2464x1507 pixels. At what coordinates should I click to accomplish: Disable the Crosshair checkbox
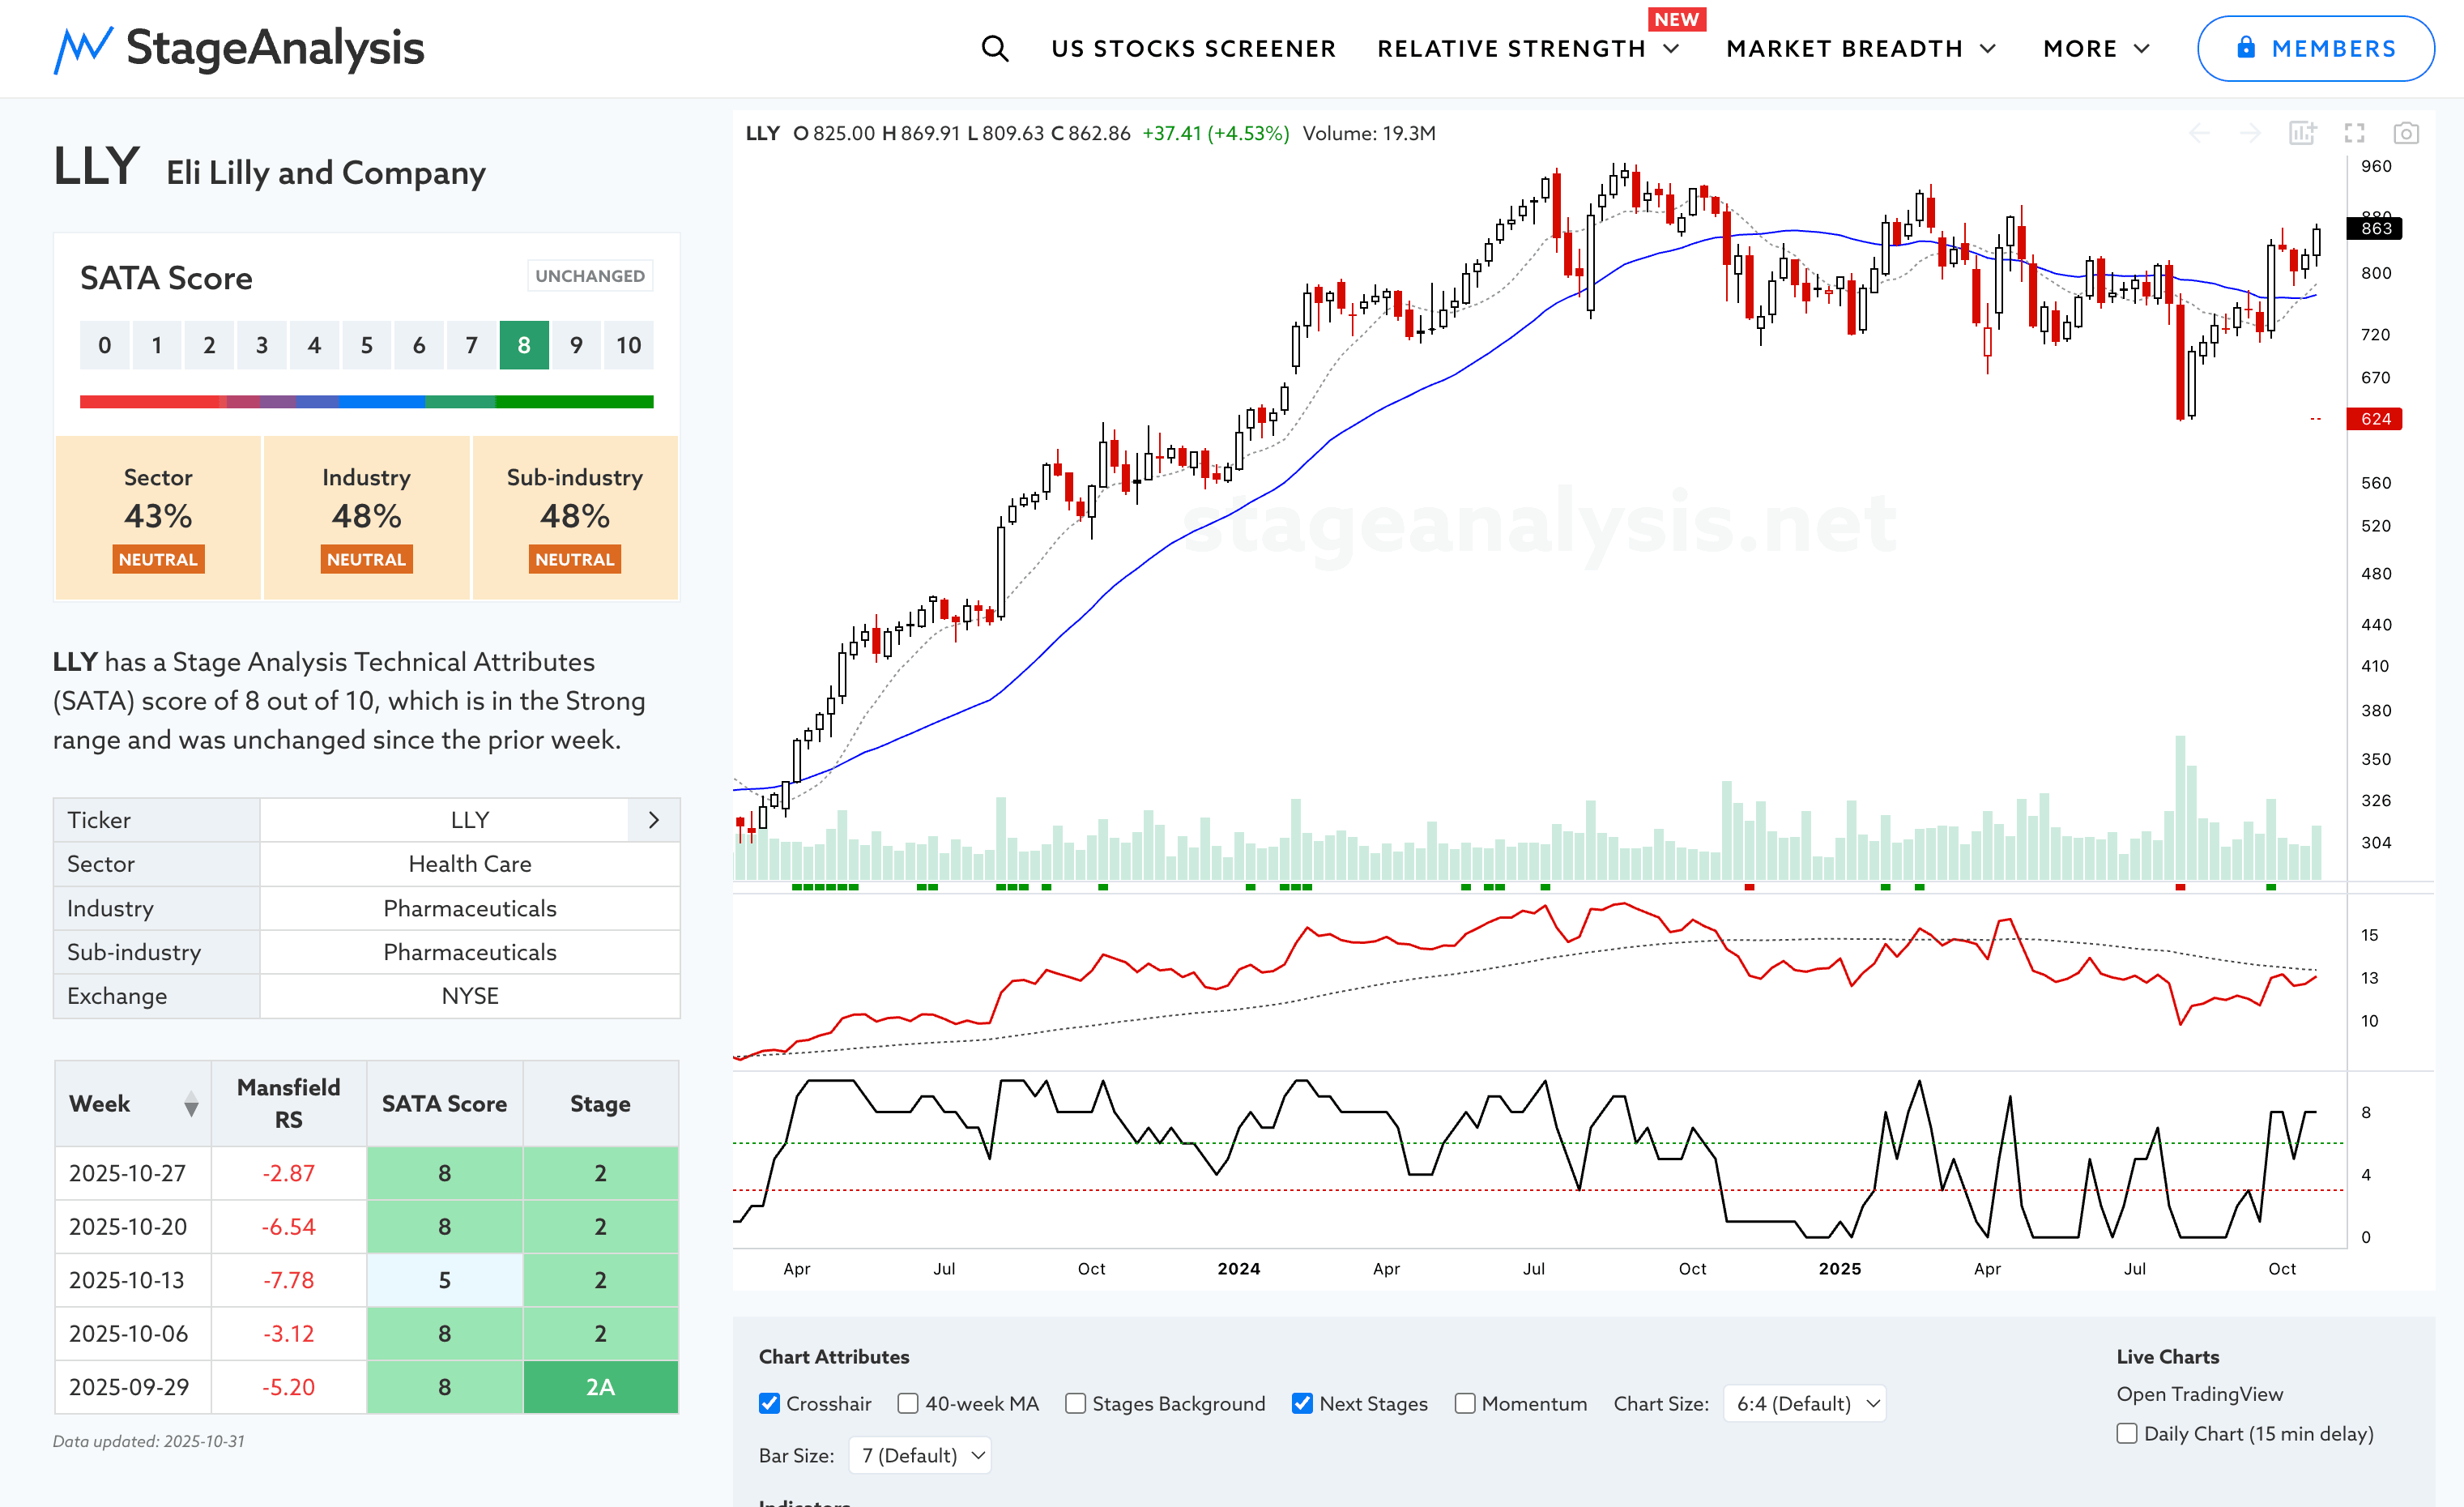pyautogui.click(x=769, y=1403)
